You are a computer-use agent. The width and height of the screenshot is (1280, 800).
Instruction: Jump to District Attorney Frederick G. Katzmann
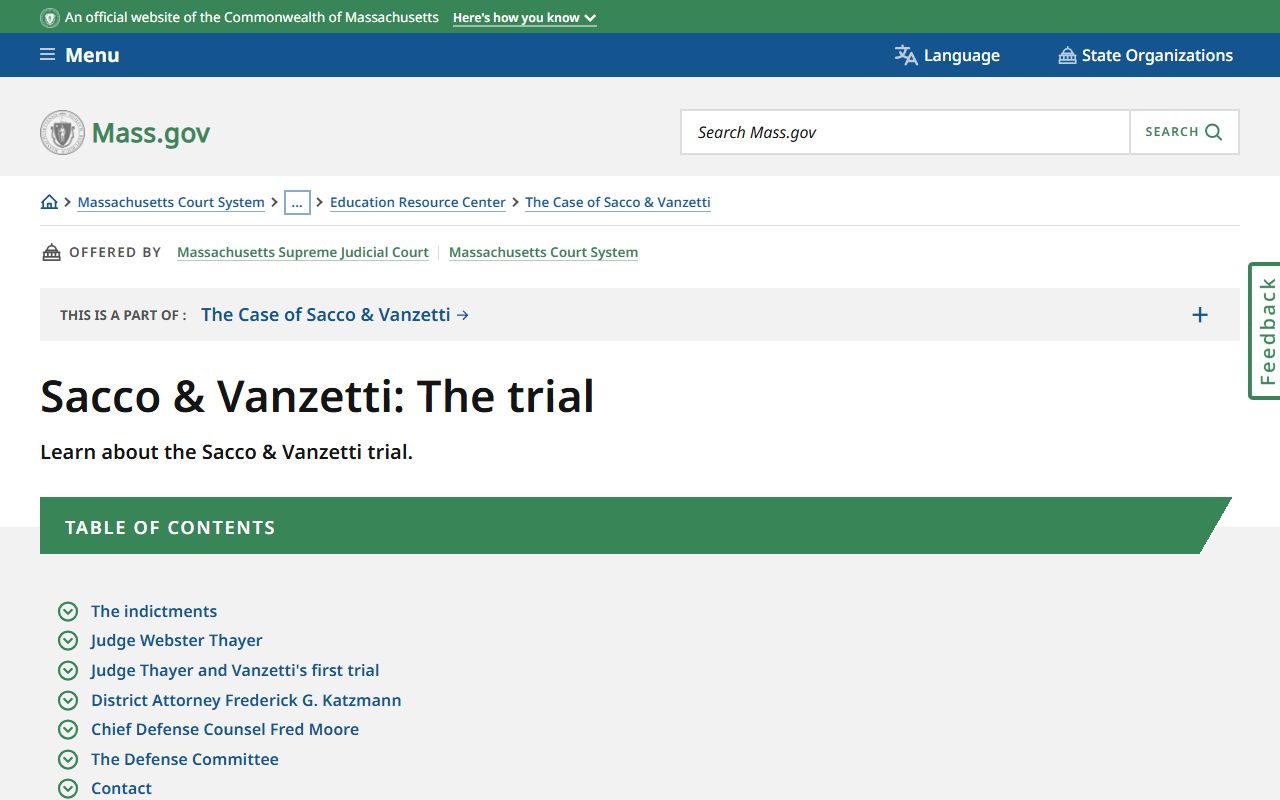click(246, 700)
